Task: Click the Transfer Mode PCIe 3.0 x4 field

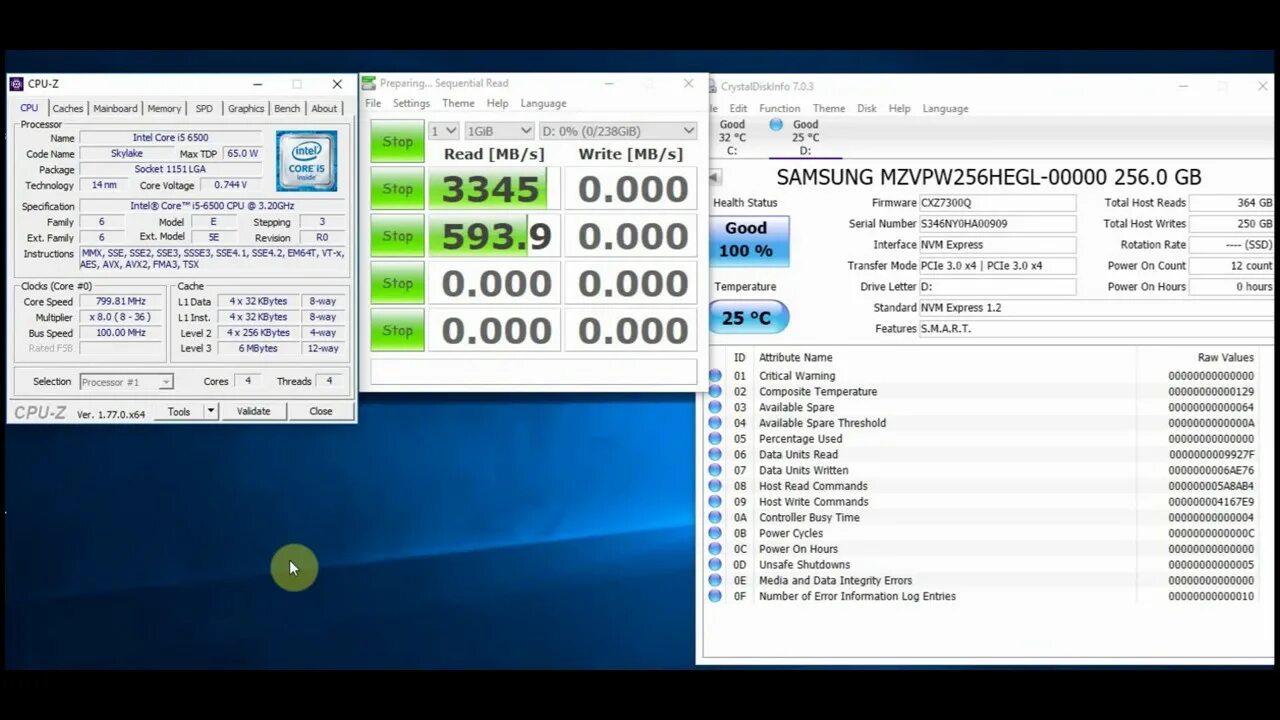Action: [x=998, y=266]
